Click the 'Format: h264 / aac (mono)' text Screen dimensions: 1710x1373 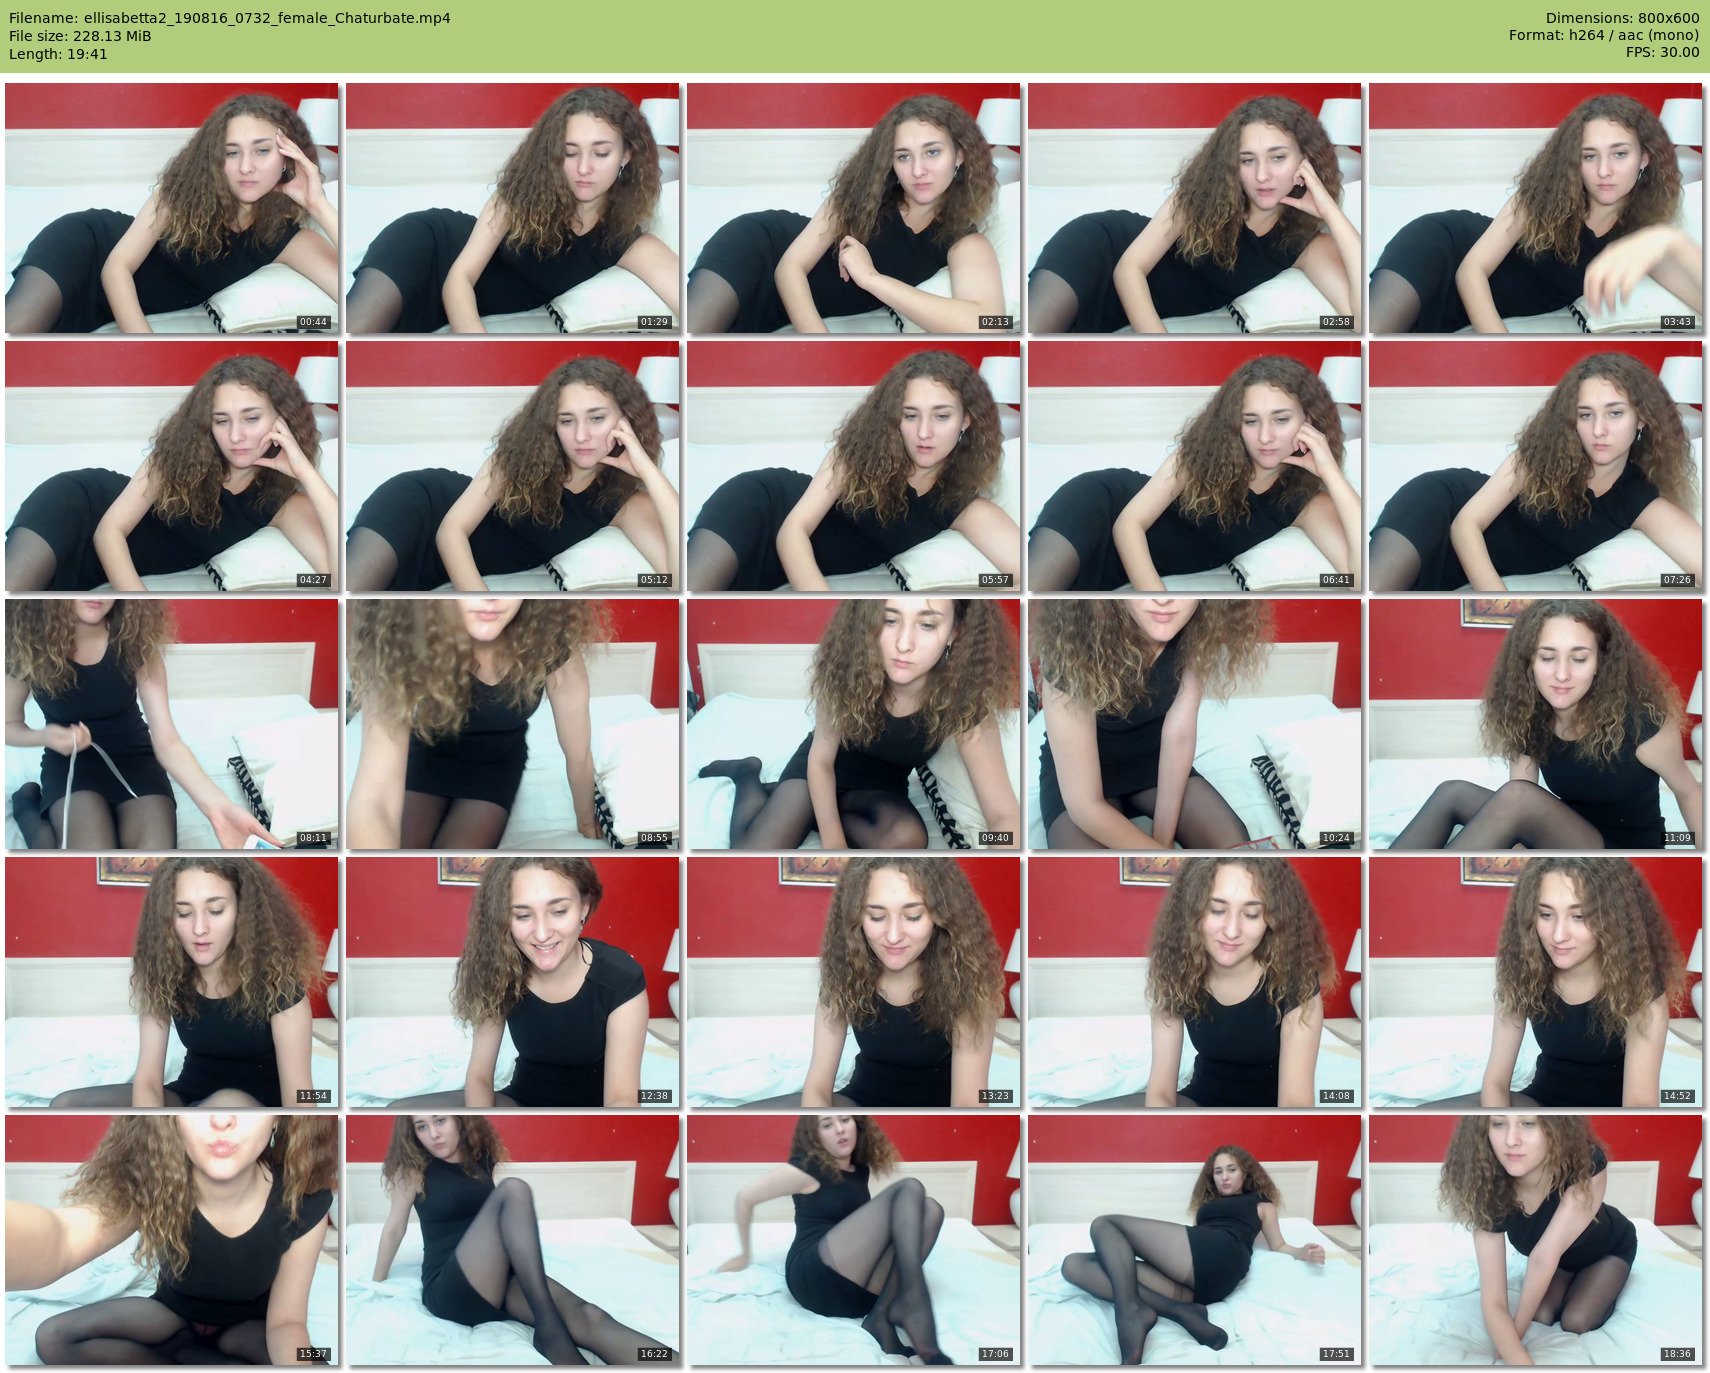(1604, 35)
